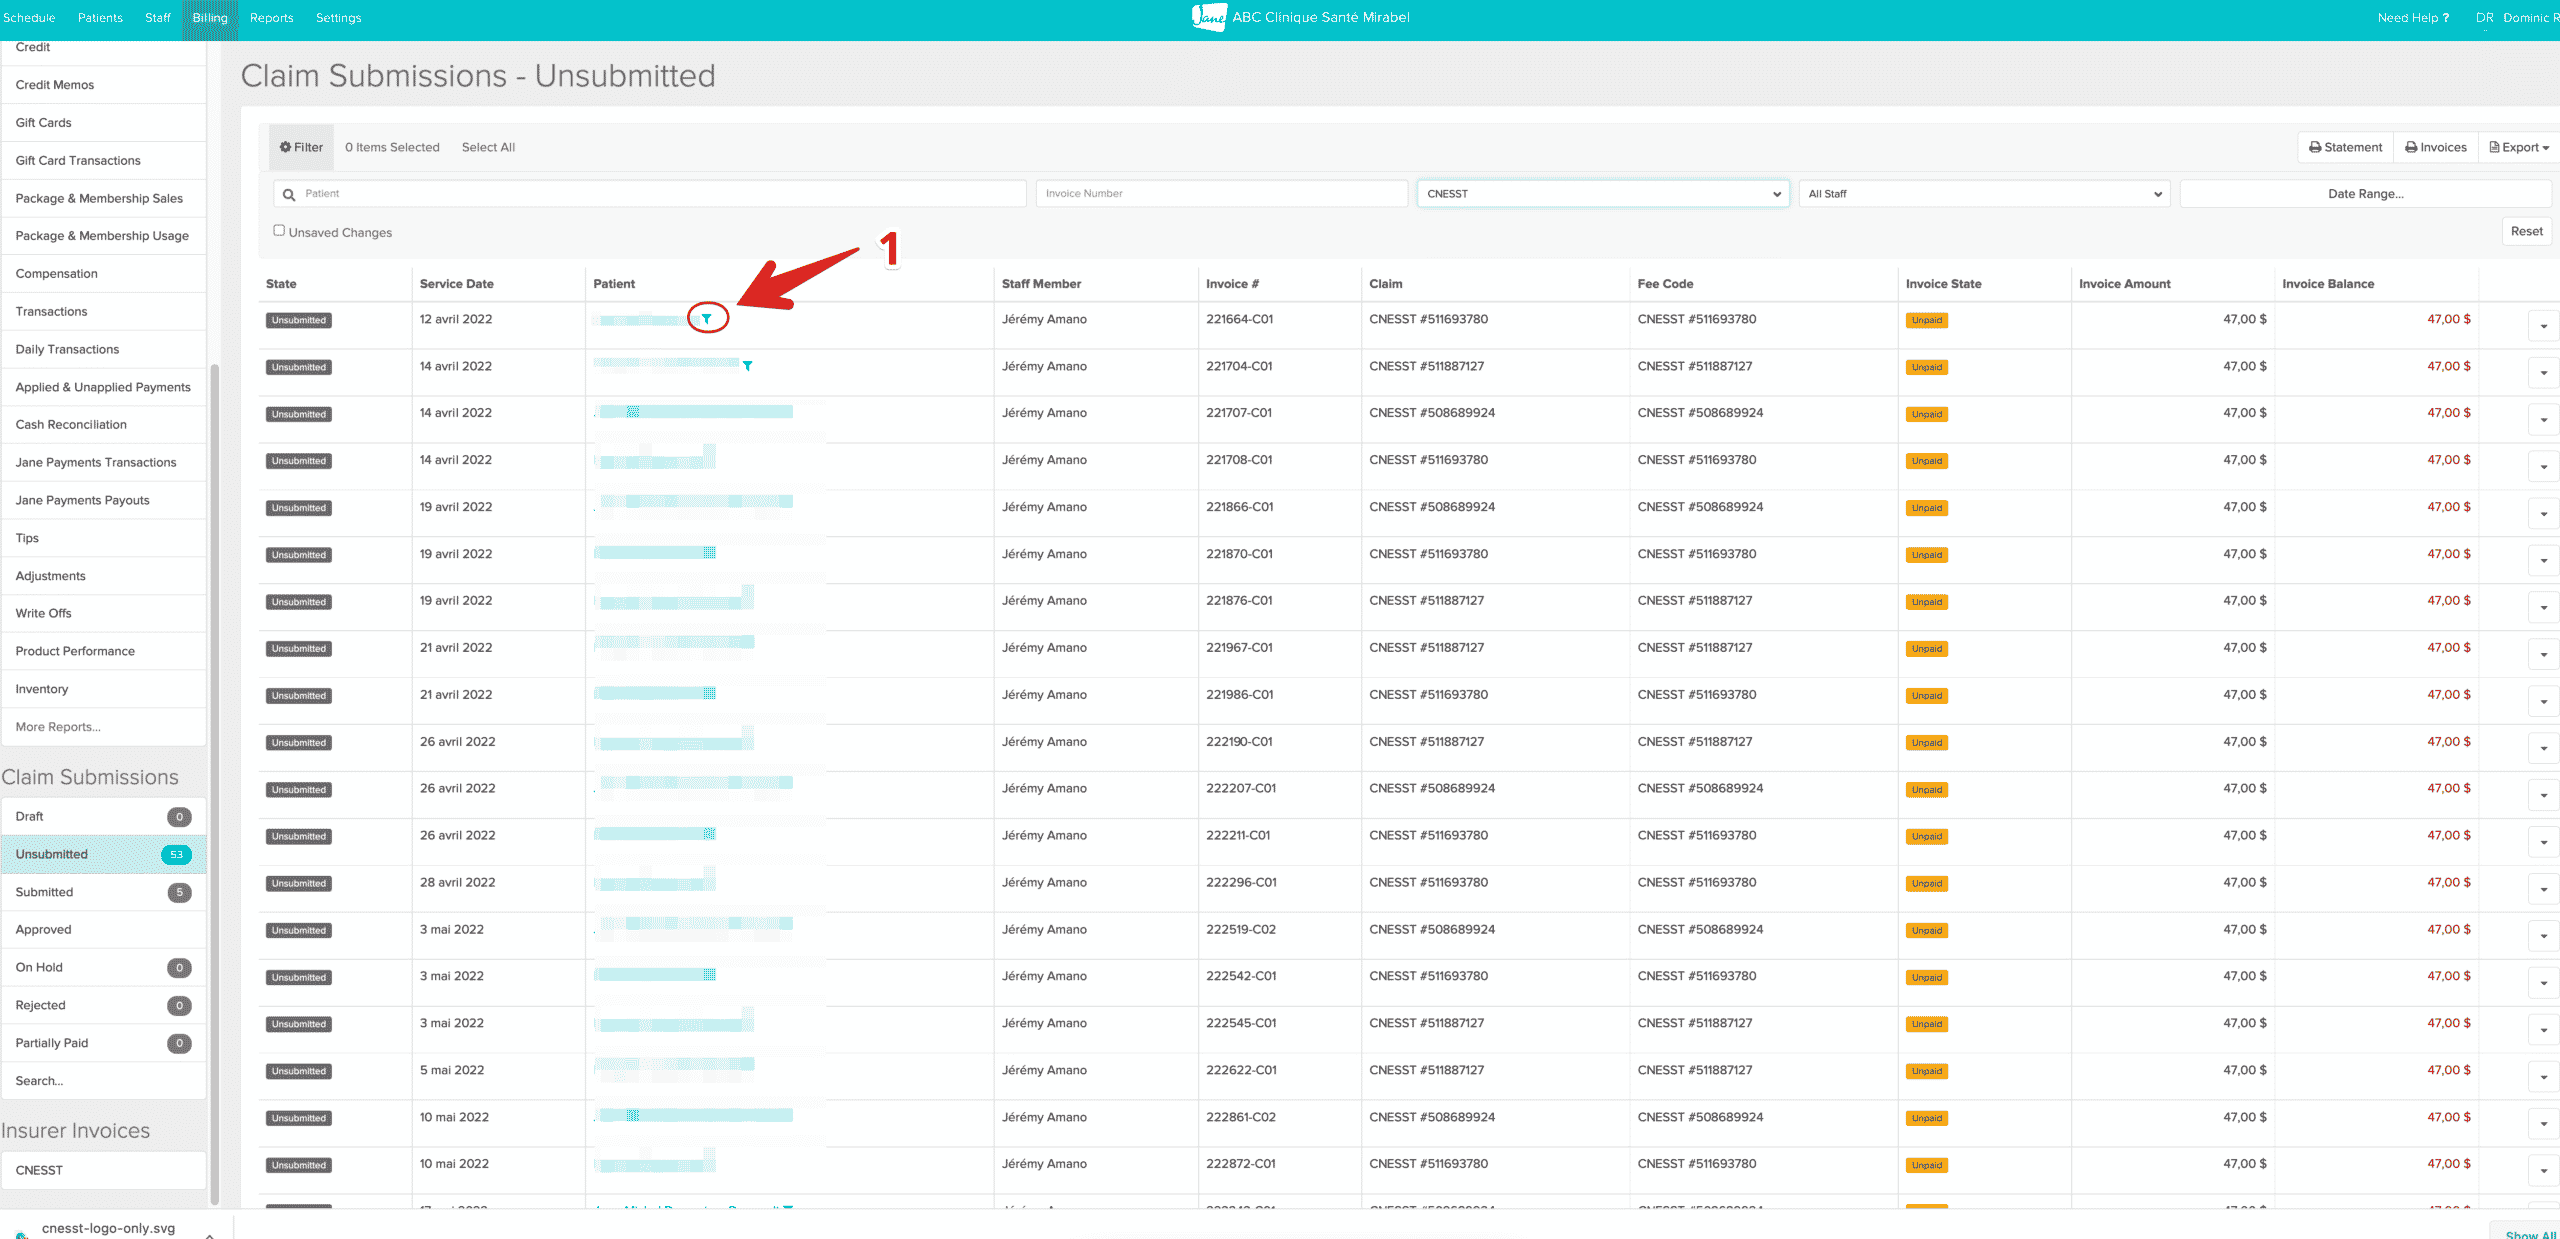Click funnel icon on 14 avril 221704-C01 row
This screenshot has width=2560, height=1239.
click(747, 366)
